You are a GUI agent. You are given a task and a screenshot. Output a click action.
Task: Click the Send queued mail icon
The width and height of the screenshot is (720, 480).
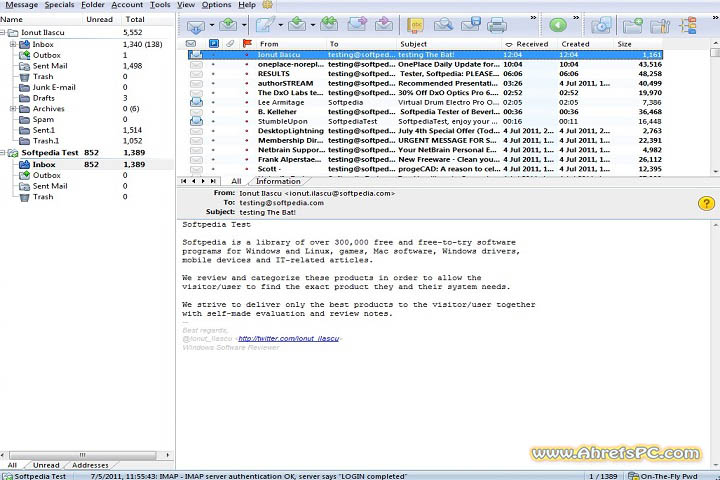(228, 25)
